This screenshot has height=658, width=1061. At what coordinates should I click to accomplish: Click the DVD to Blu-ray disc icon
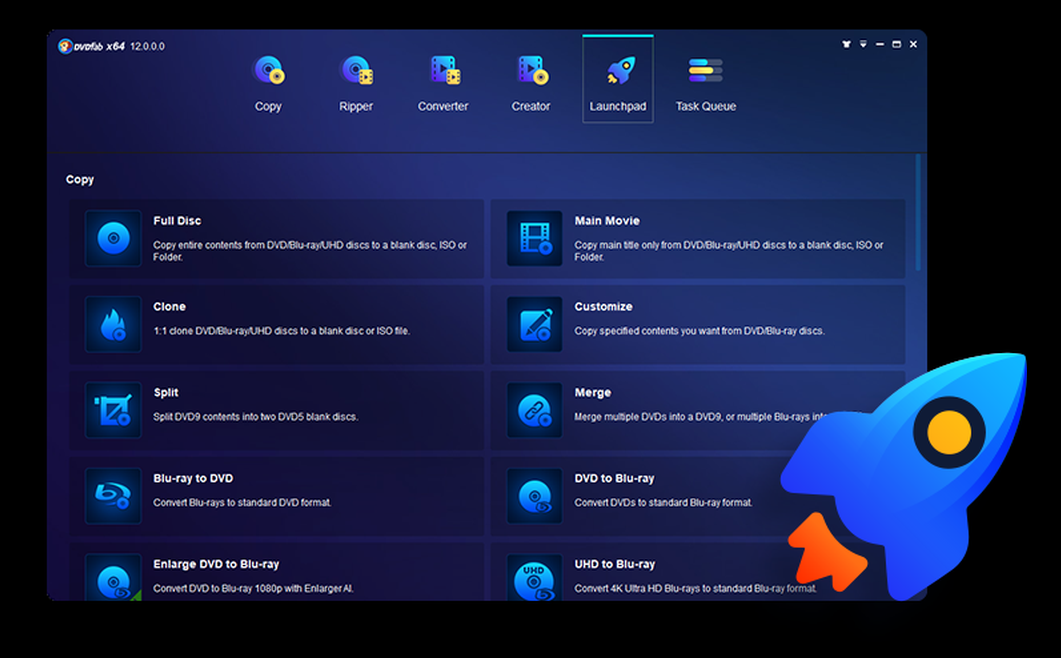[x=535, y=496]
